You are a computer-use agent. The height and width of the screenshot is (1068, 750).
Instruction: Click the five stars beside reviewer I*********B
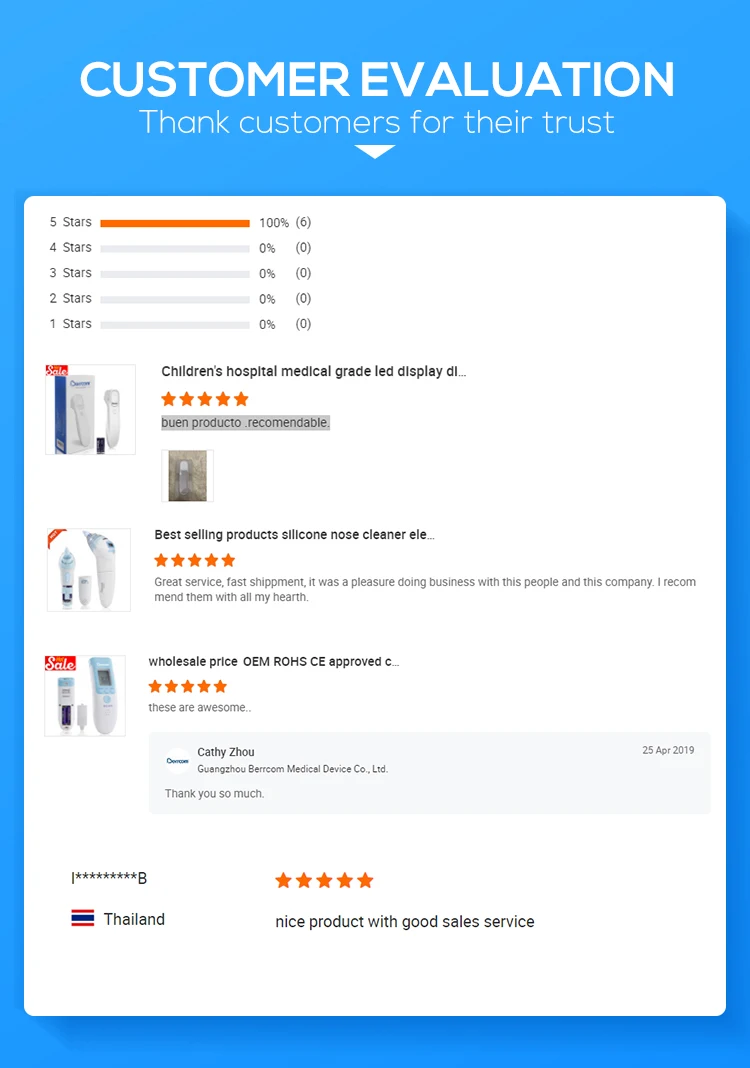point(324,880)
